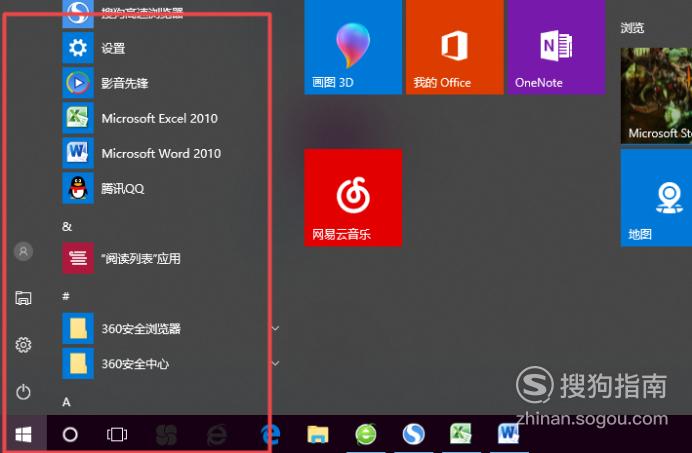Click the 腾讯QQ text label
The height and width of the screenshot is (453, 692).
click(x=123, y=189)
